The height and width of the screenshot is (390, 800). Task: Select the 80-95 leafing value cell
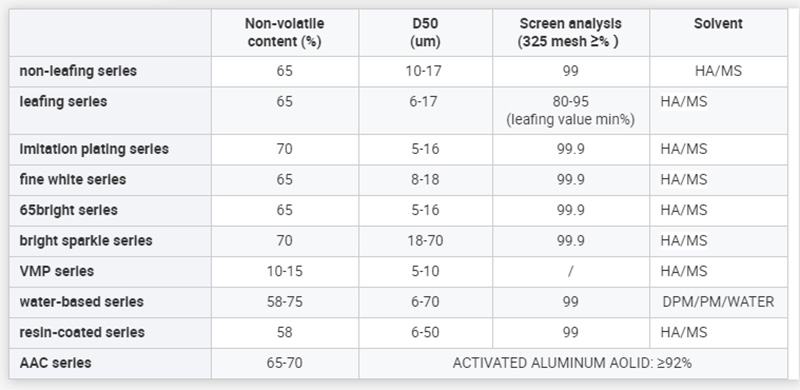(x=570, y=110)
